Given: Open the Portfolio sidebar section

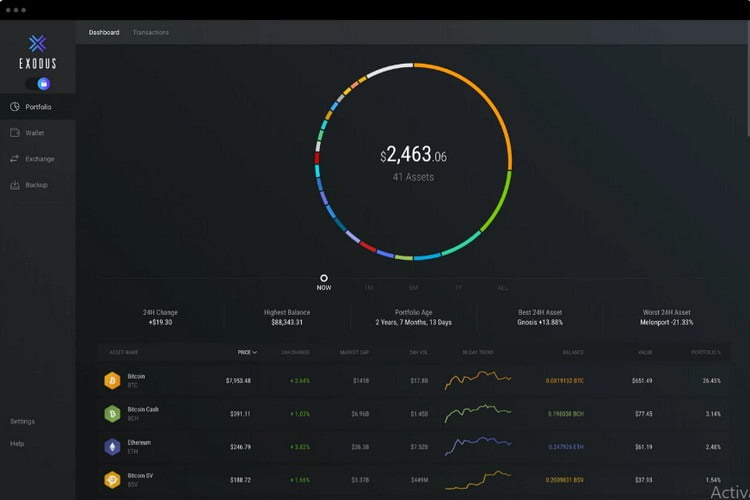Looking at the screenshot, I should point(38,107).
